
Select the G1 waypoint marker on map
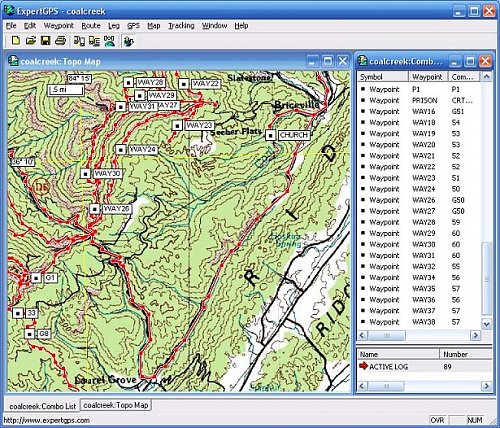click(x=36, y=278)
